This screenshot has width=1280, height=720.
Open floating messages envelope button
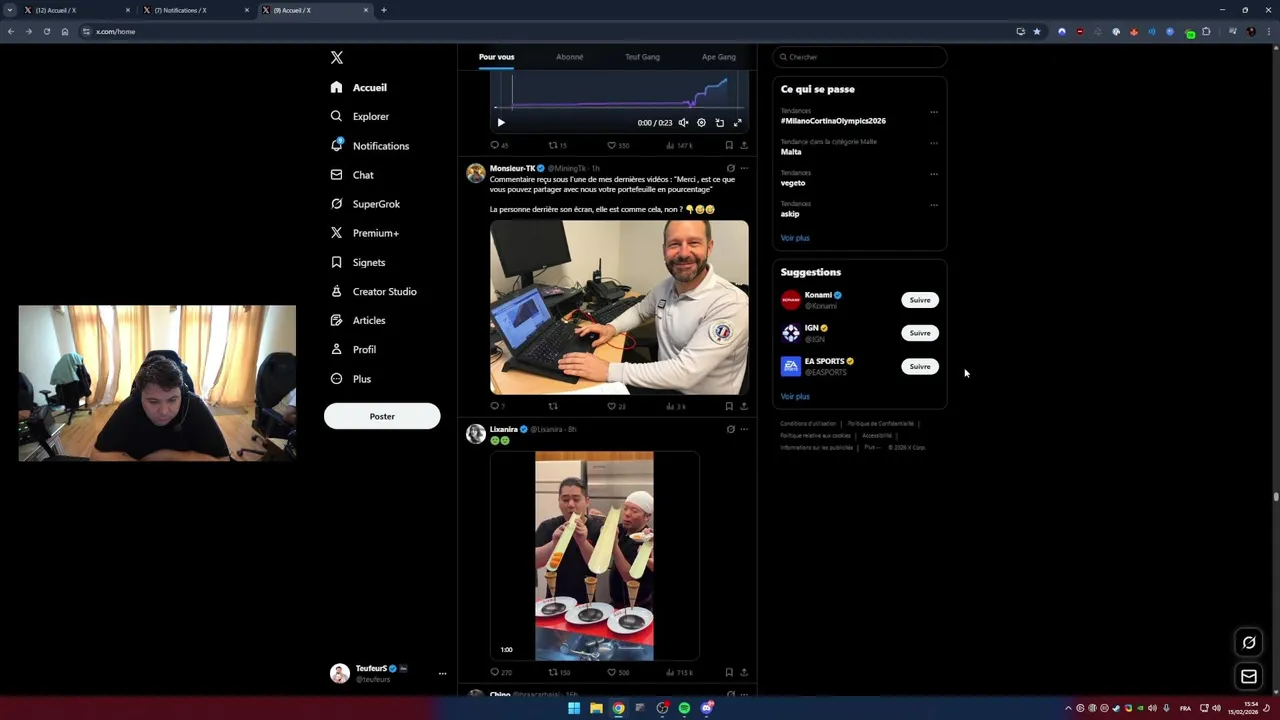1249,677
